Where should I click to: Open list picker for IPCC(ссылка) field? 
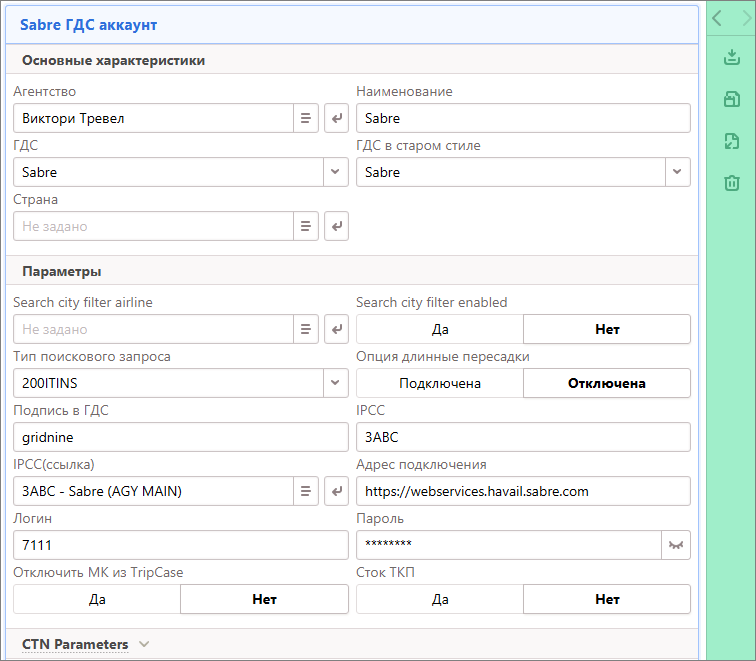coord(306,491)
